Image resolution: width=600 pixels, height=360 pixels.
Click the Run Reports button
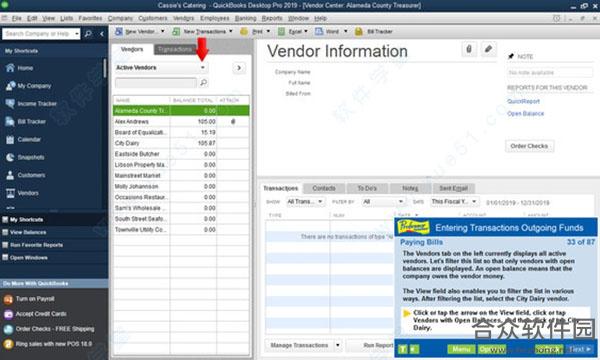coord(370,345)
